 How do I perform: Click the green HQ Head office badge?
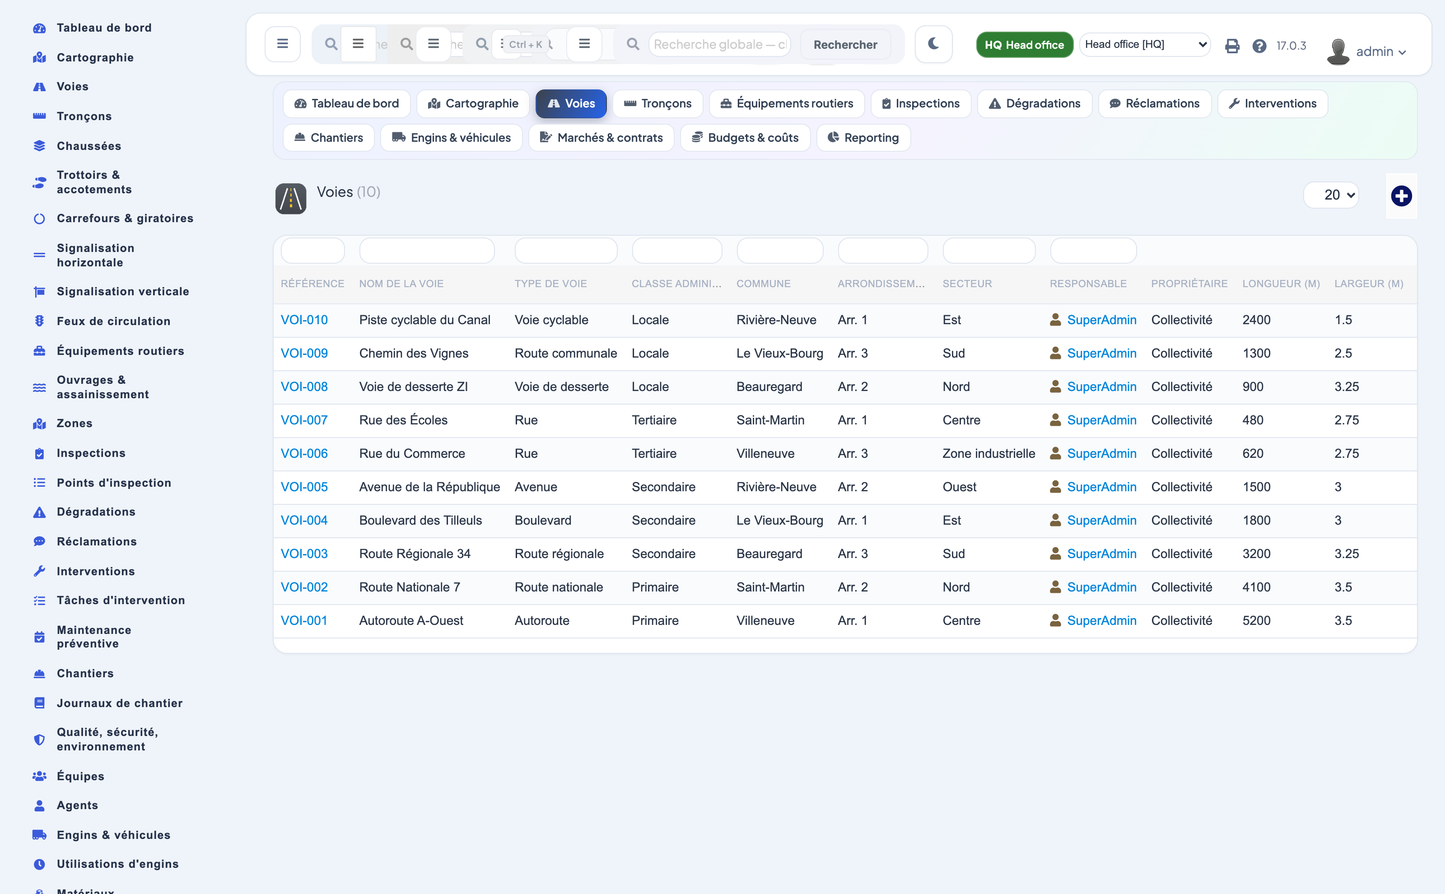click(x=1024, y=45)
